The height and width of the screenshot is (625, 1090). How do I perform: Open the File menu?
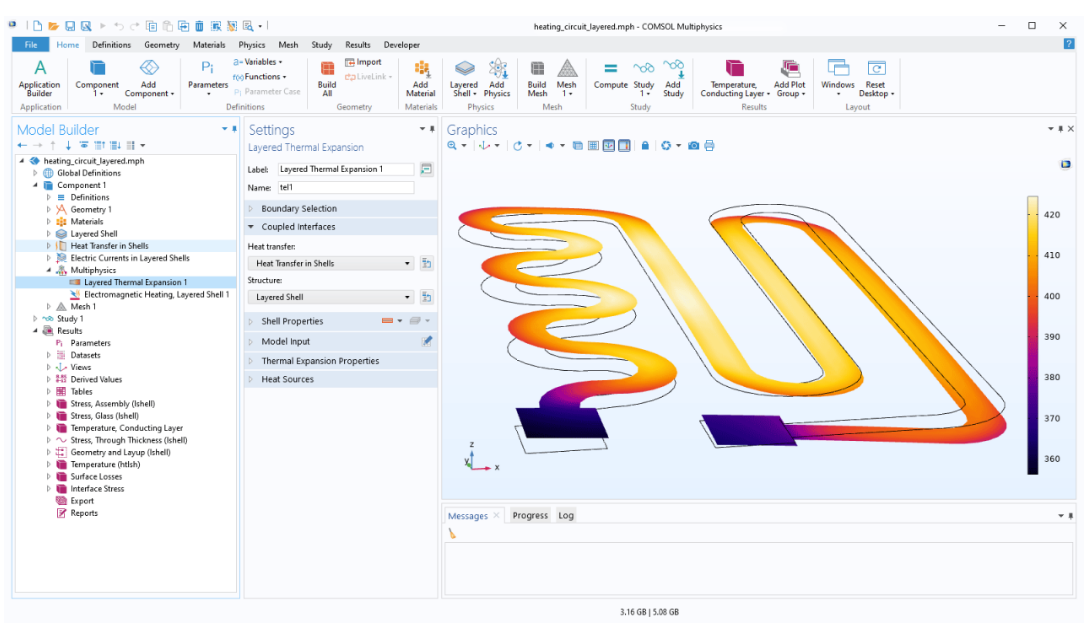tap(31, 44)
